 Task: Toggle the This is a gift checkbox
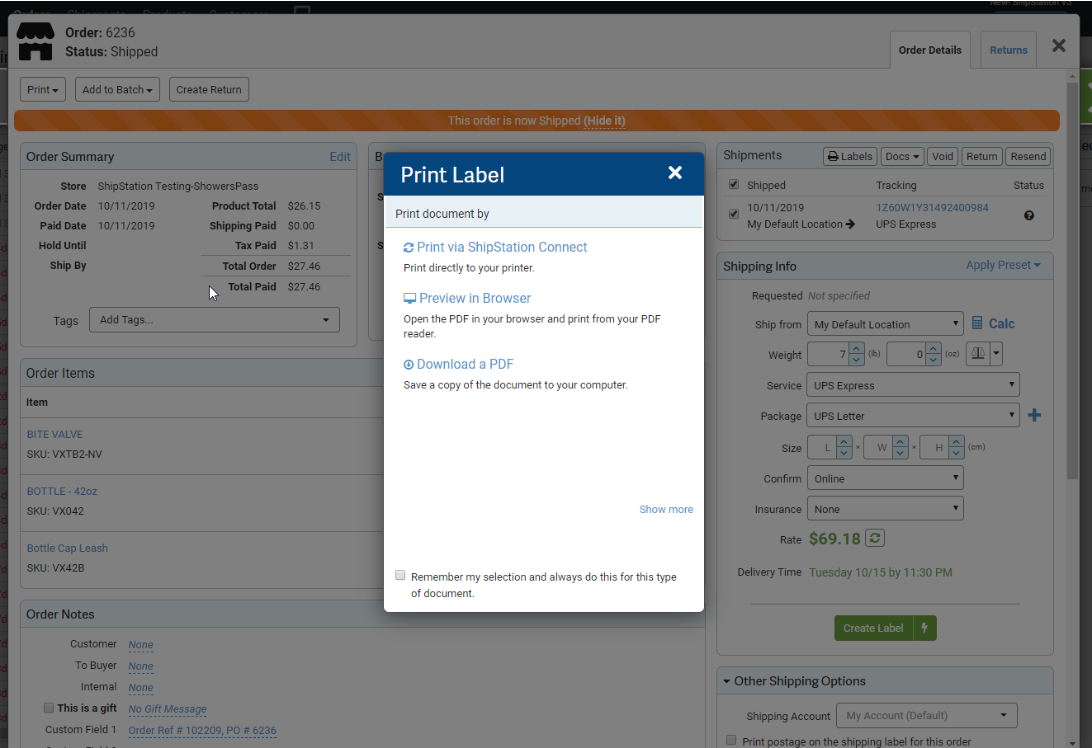[x=48, y=708]
